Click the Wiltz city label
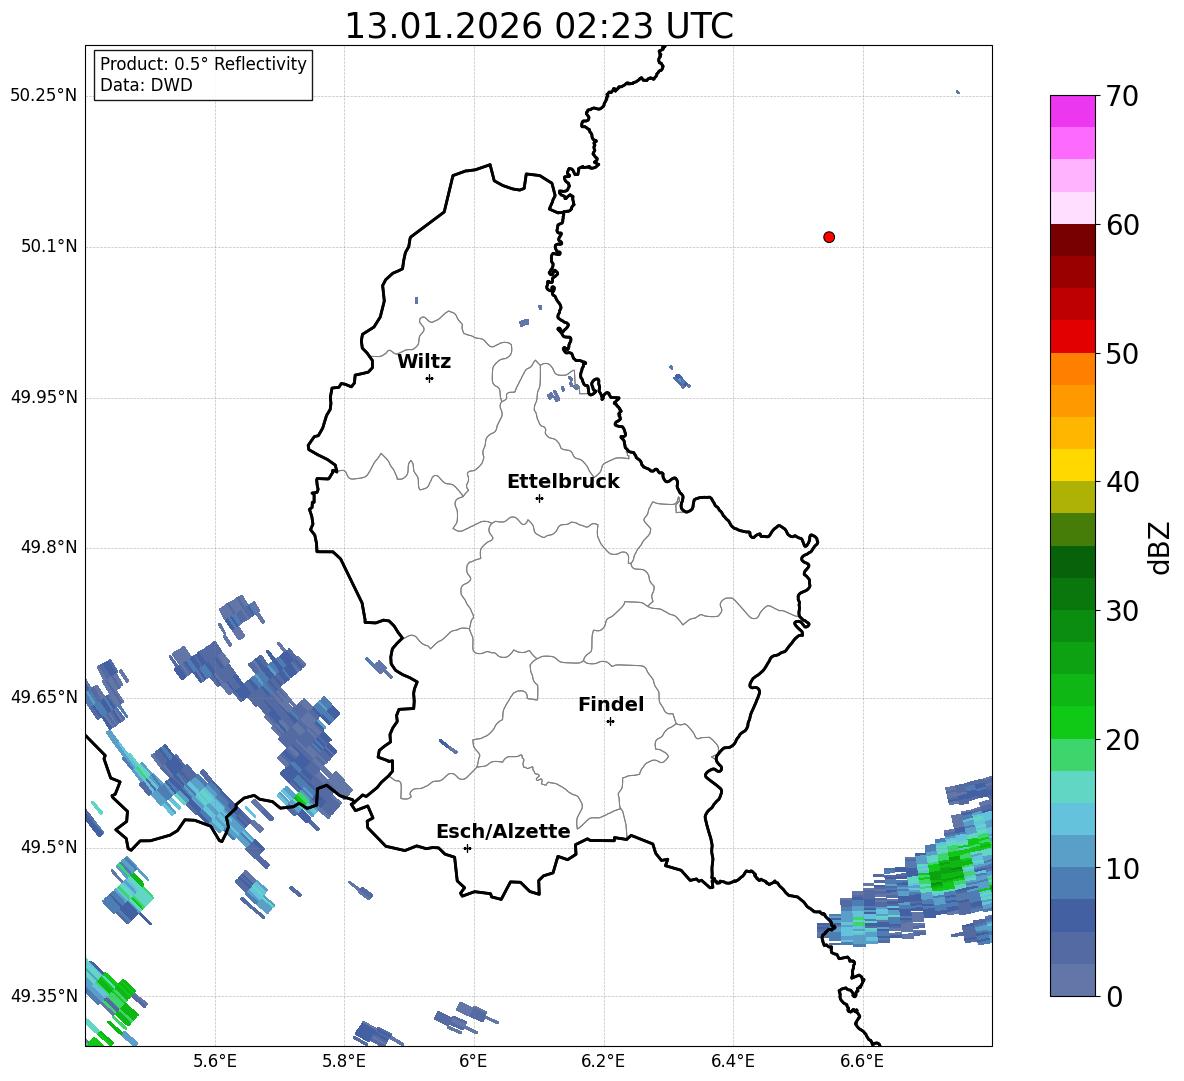 coord(424,362)
